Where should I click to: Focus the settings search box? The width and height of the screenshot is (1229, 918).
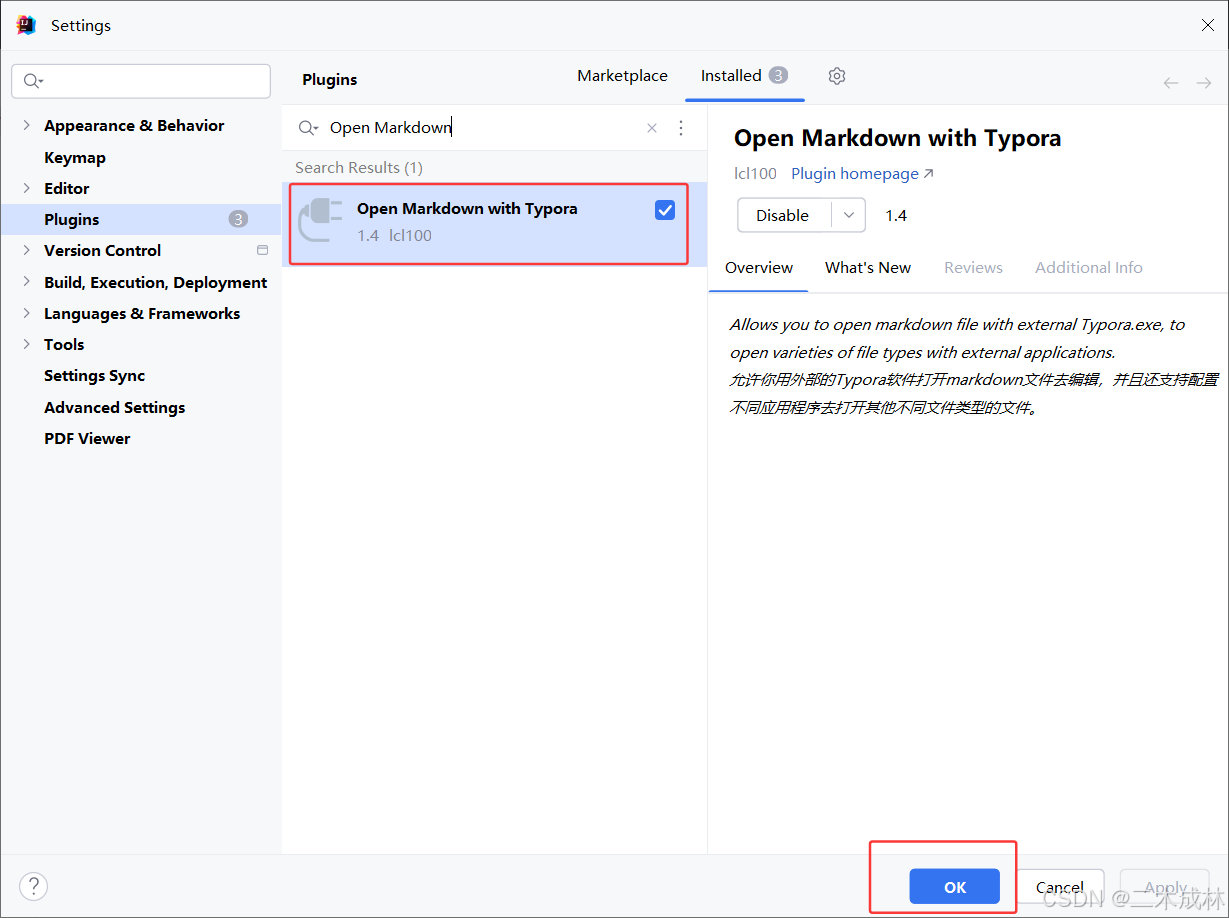click(x=141, y=81)
